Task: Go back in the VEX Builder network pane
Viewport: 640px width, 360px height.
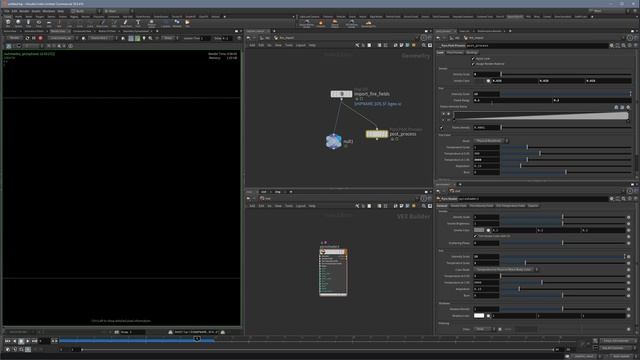Action: [248, 198]
